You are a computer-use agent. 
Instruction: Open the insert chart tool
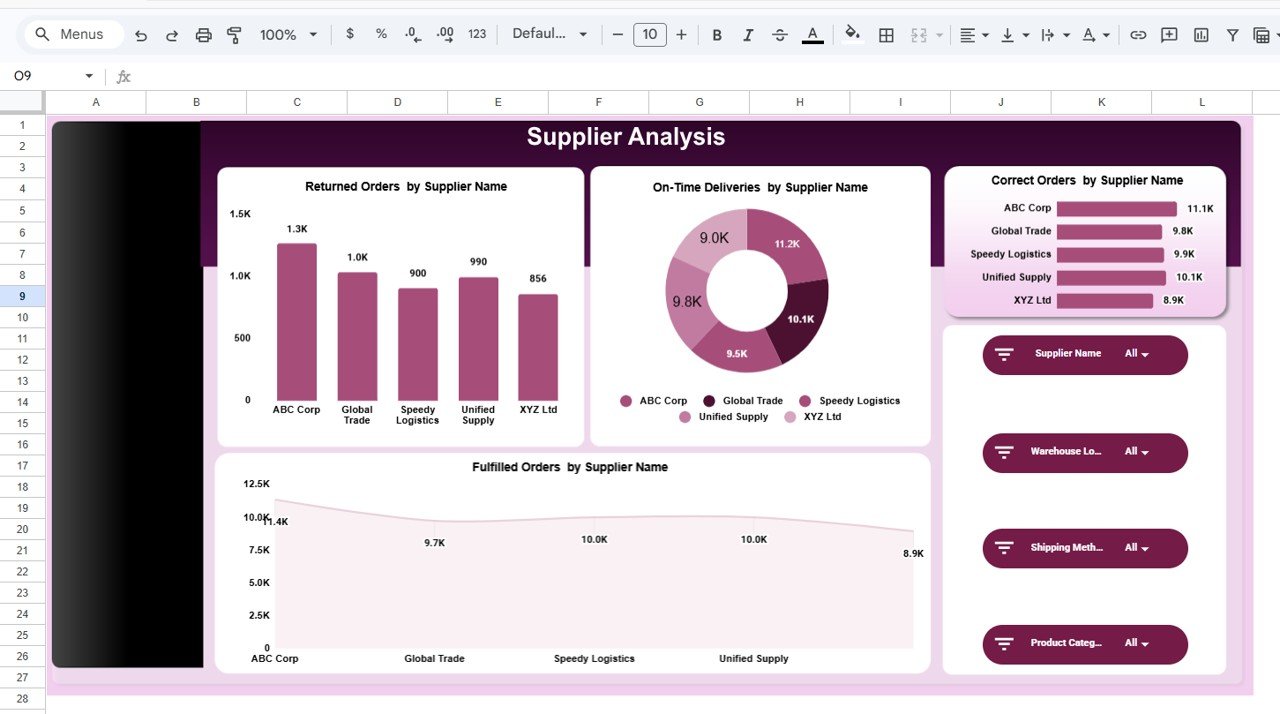coord(1200,34)
